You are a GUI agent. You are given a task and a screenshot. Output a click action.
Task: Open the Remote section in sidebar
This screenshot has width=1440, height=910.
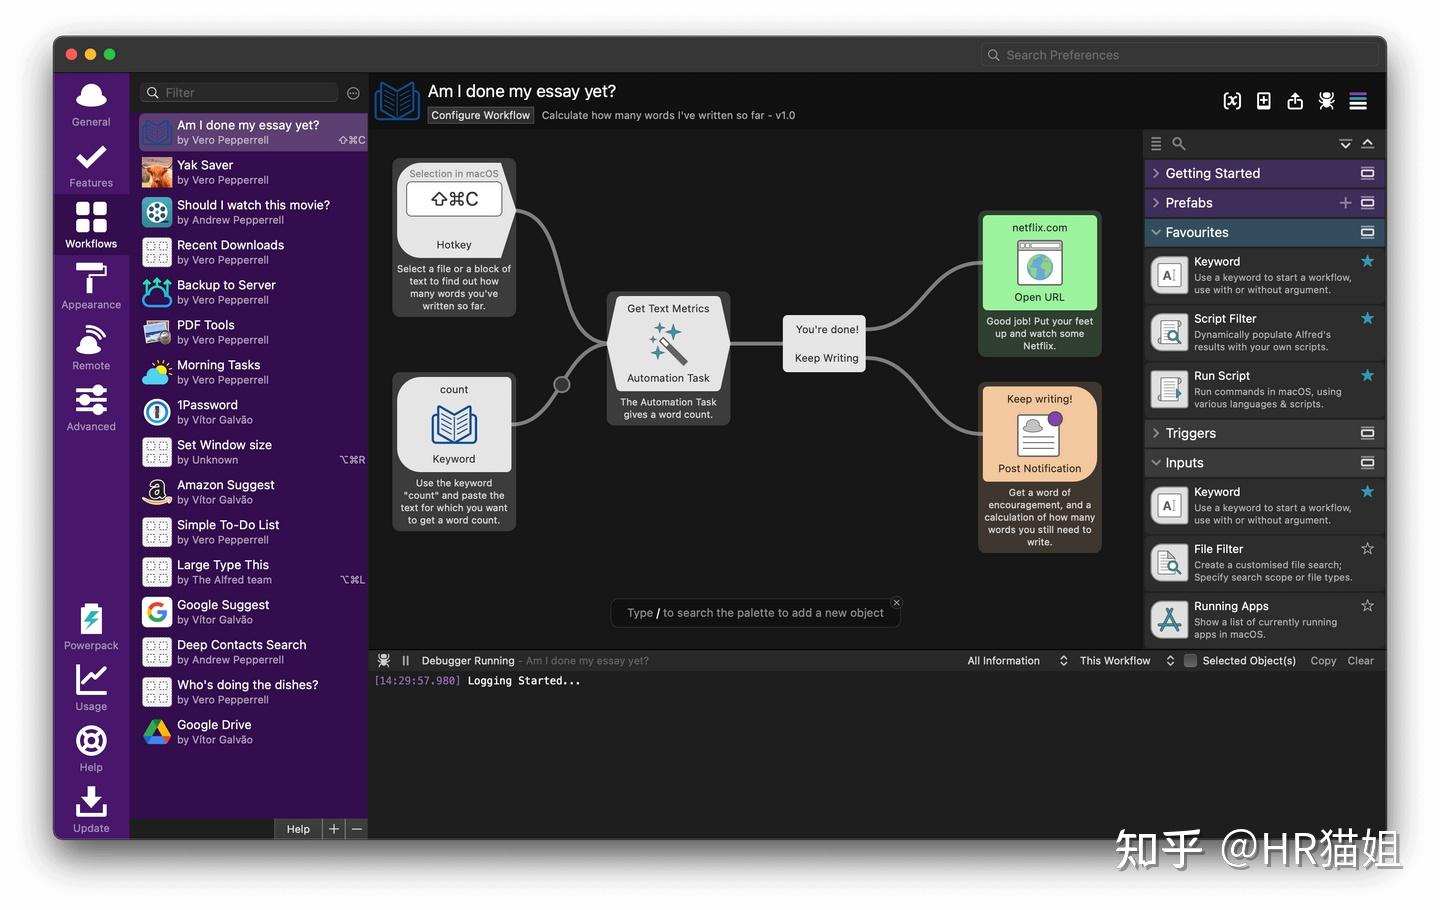(x=91, y=346)
